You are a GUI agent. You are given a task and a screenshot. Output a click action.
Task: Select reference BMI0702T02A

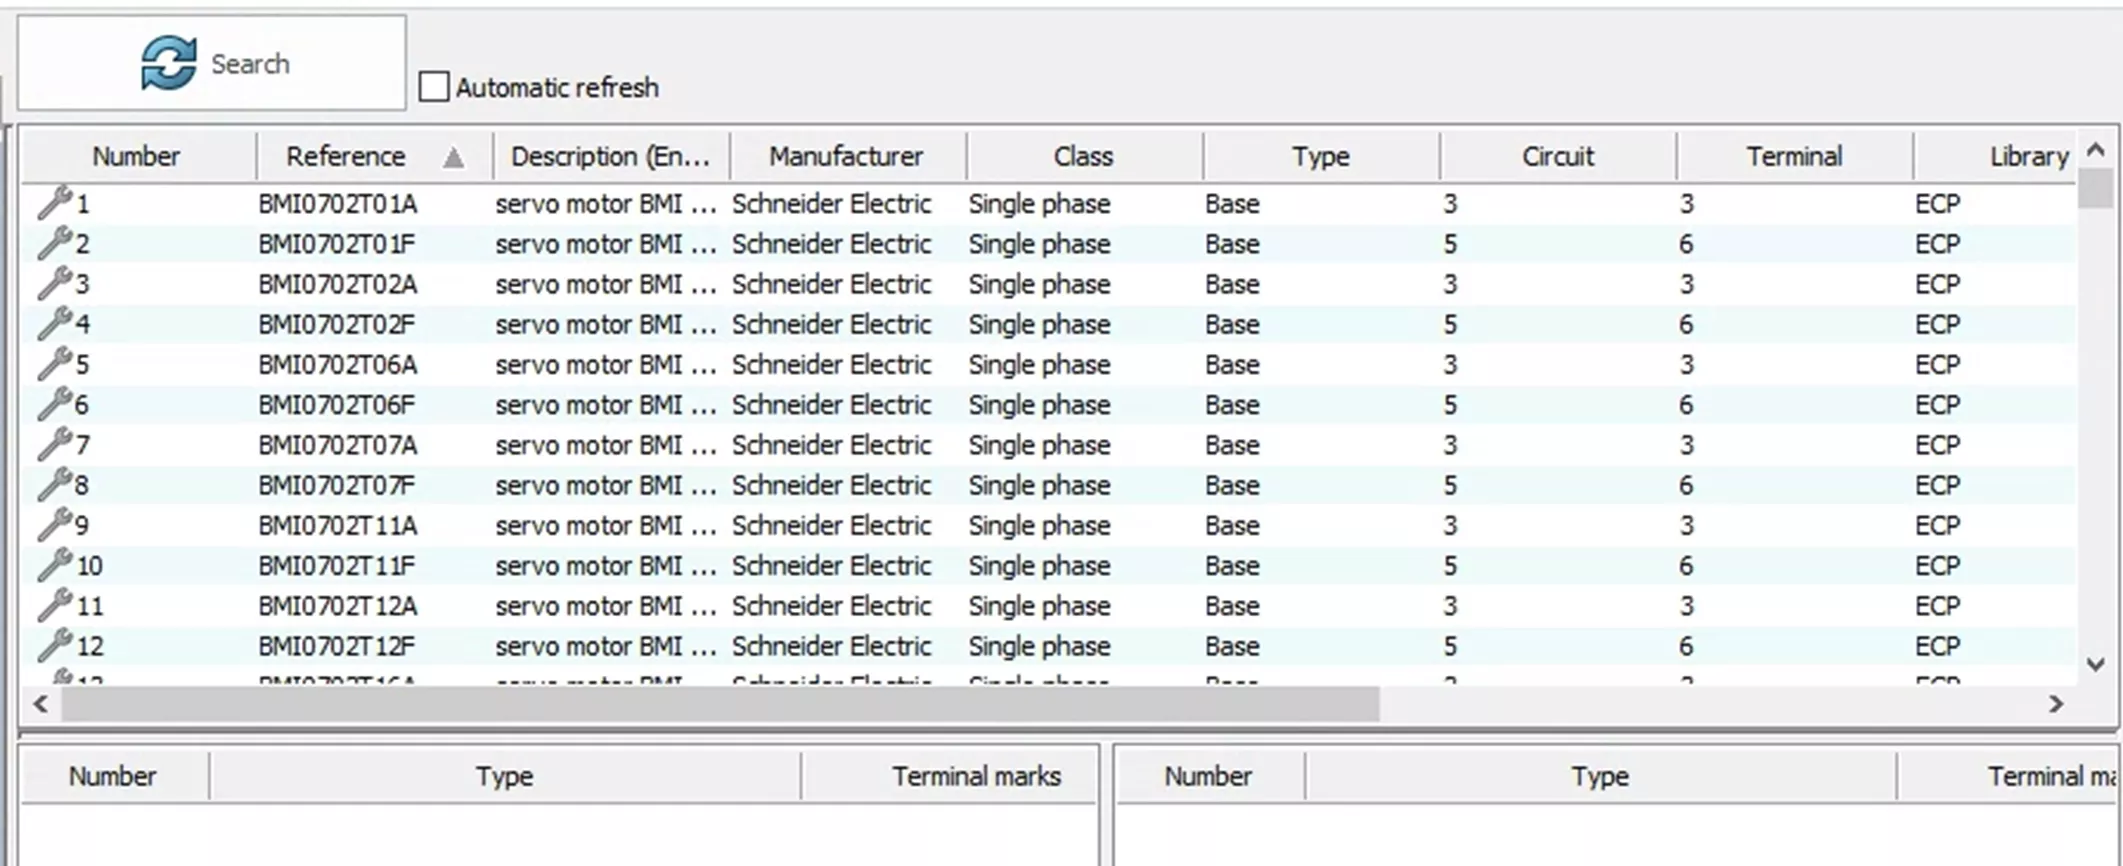[x=338, y=284]
